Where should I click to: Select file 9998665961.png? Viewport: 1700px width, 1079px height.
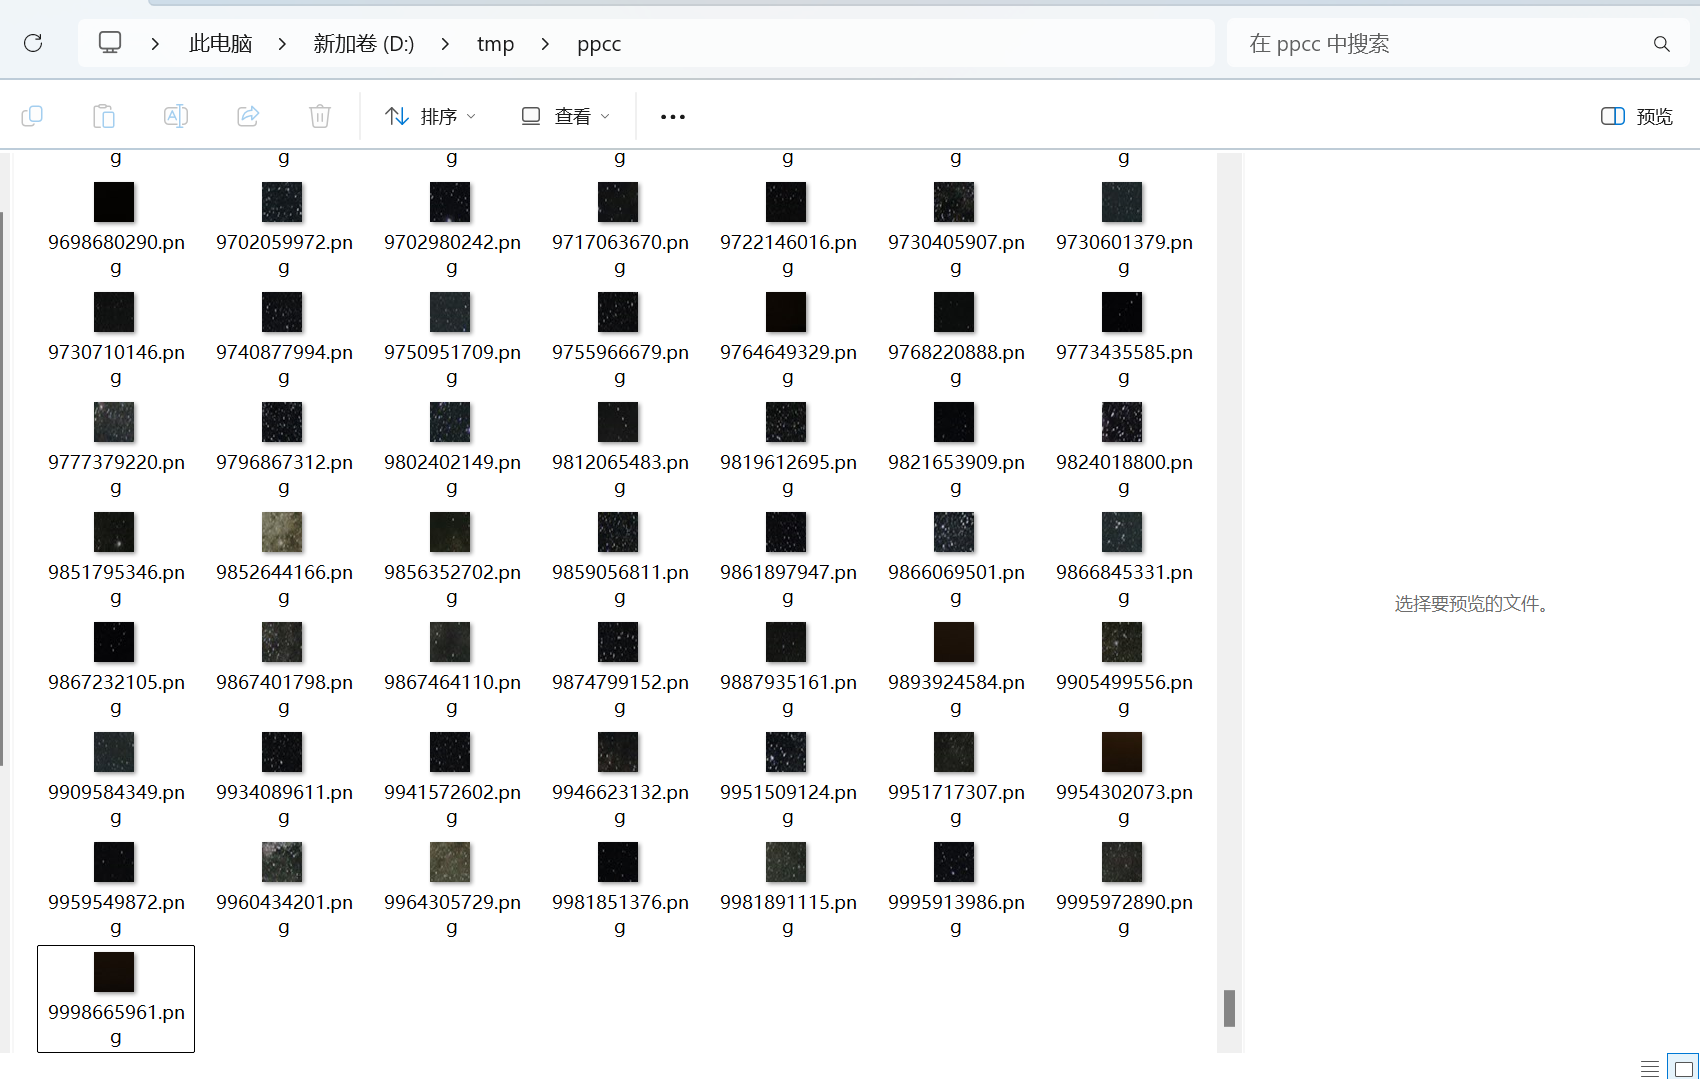(x=116, y=999)
